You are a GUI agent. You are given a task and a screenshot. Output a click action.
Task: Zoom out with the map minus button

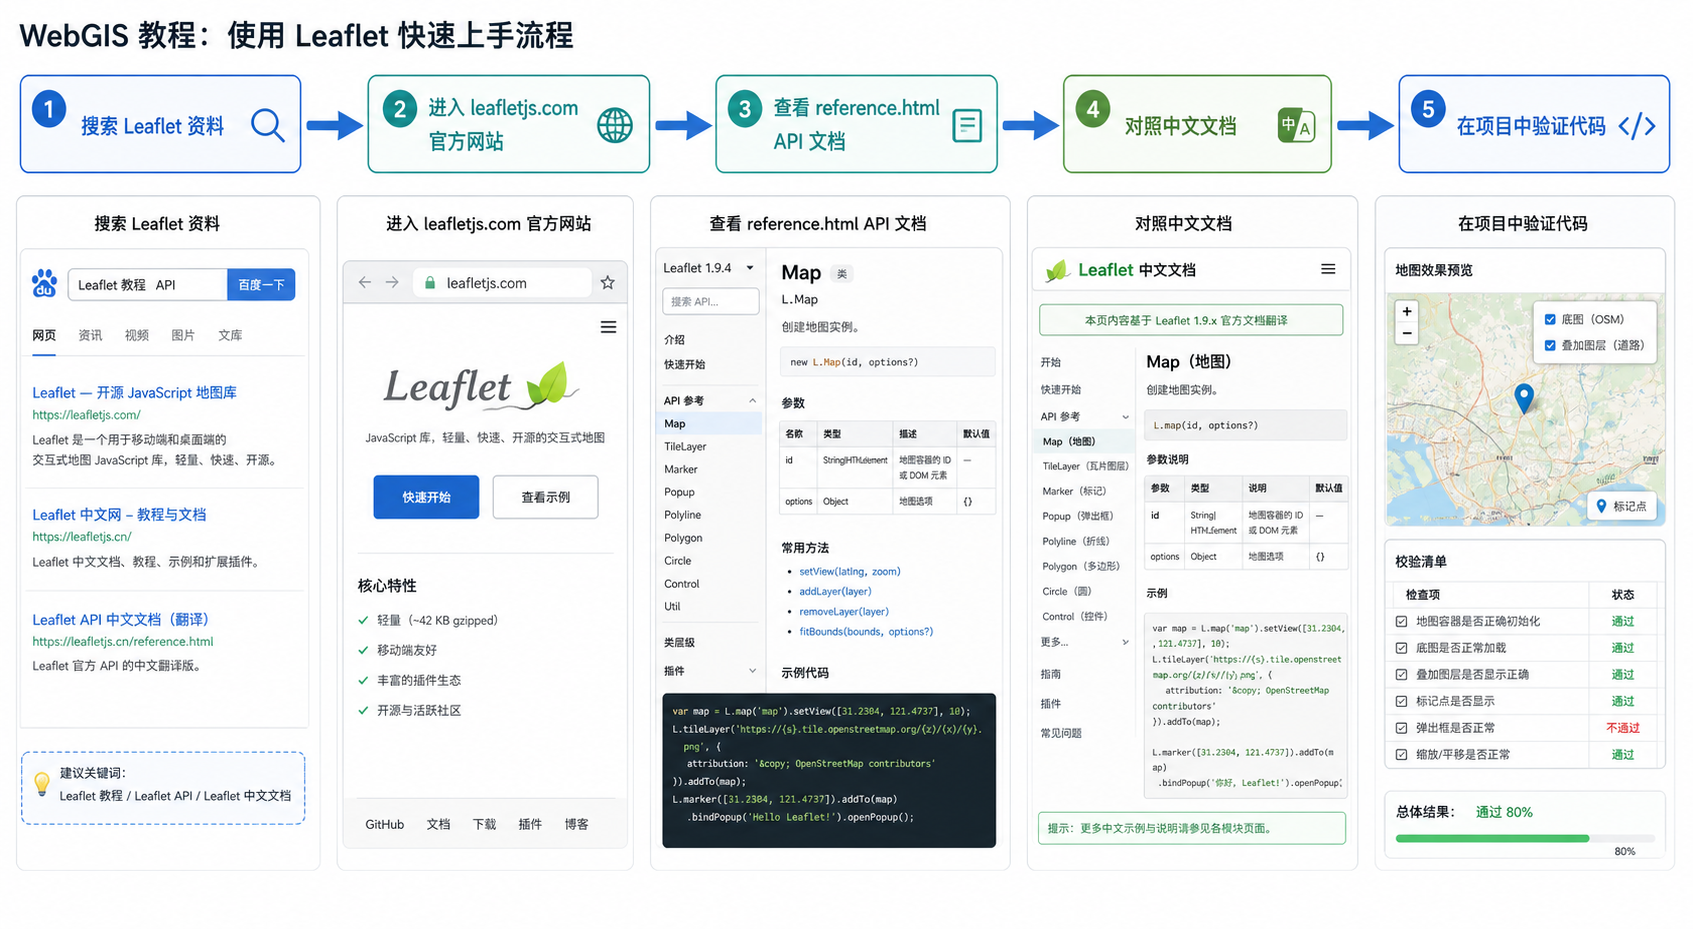pyautogui.click(x=1407, y=333)
